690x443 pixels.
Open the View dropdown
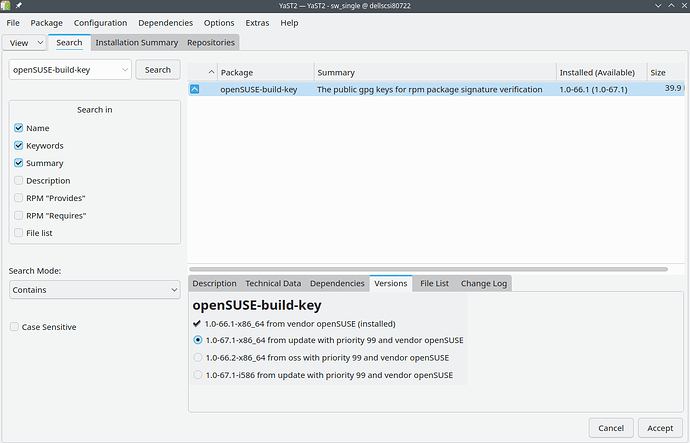tap(24, 43)
